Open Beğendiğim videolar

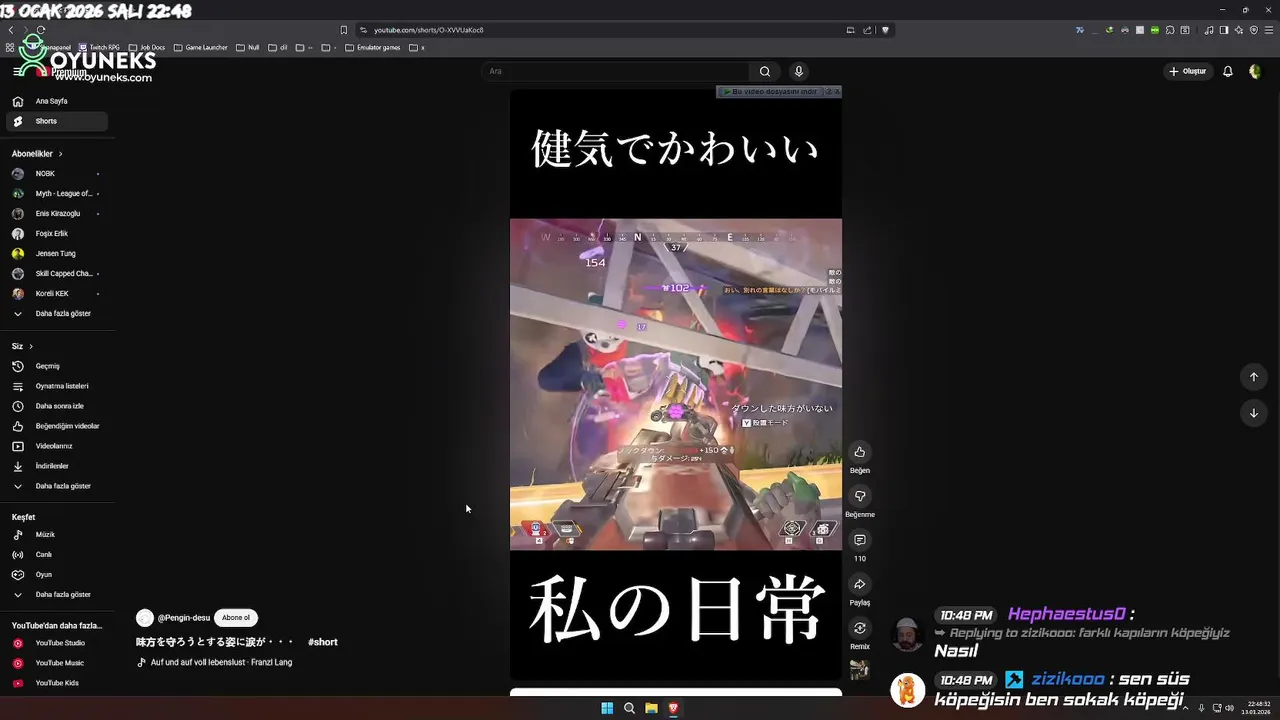click(x=57, y=426)
